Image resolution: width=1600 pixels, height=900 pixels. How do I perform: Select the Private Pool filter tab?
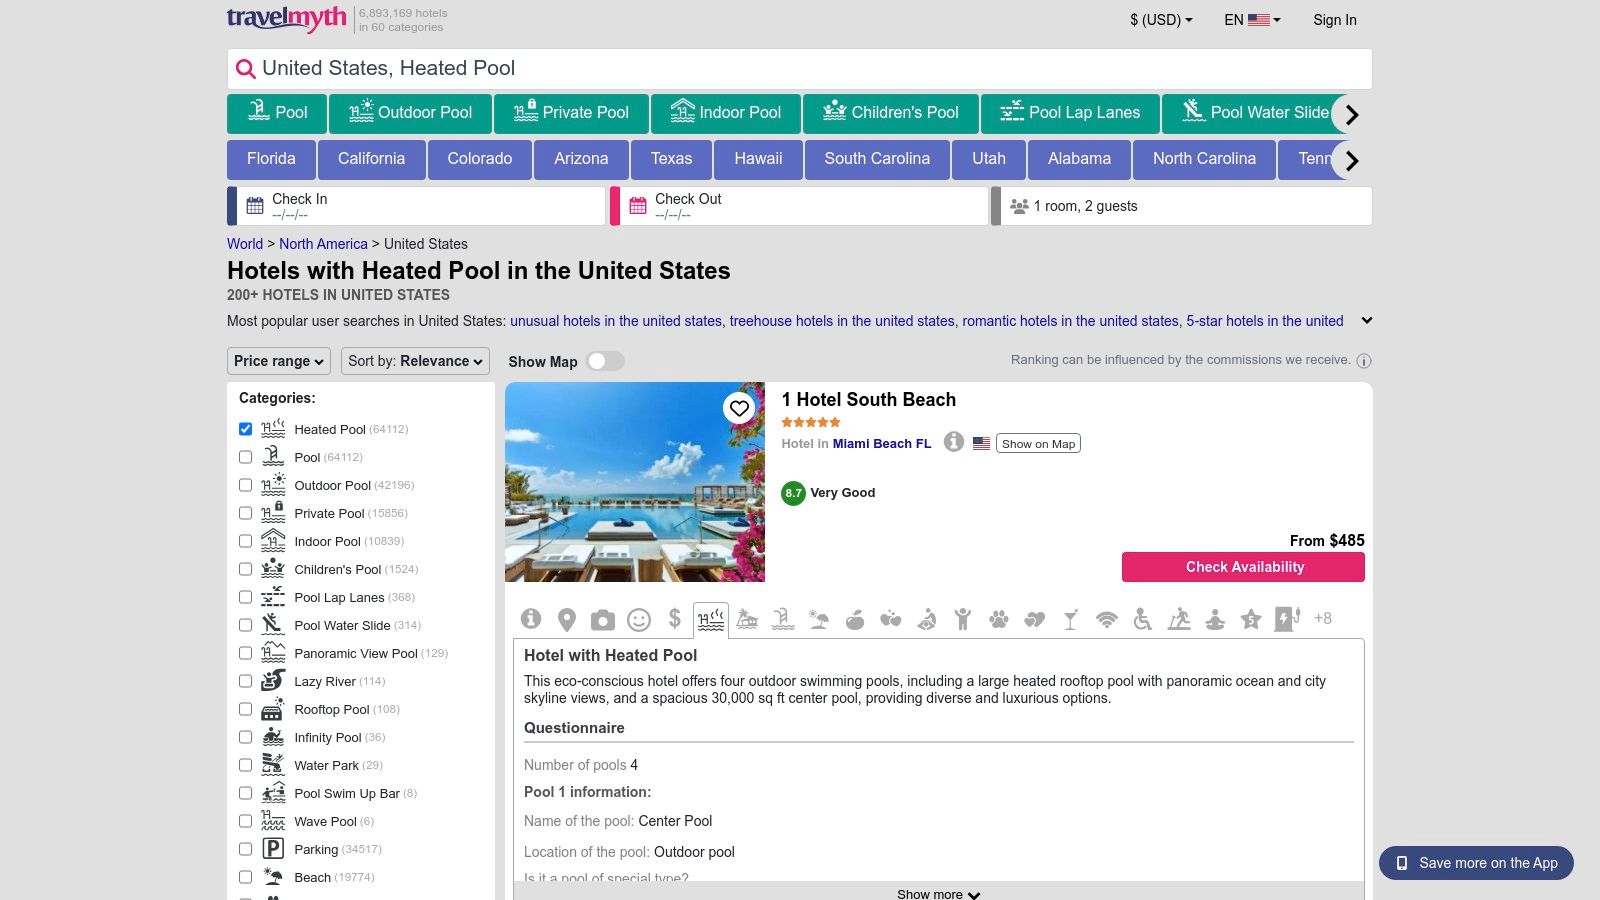[571, 113]
